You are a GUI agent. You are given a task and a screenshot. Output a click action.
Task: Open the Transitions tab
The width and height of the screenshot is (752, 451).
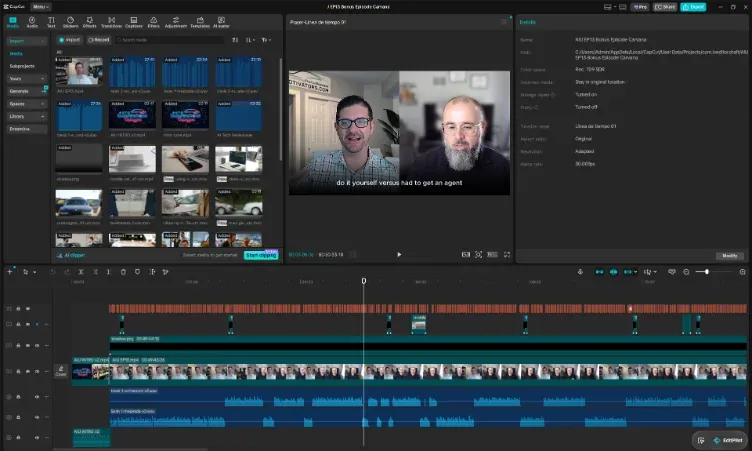point(111,22)
